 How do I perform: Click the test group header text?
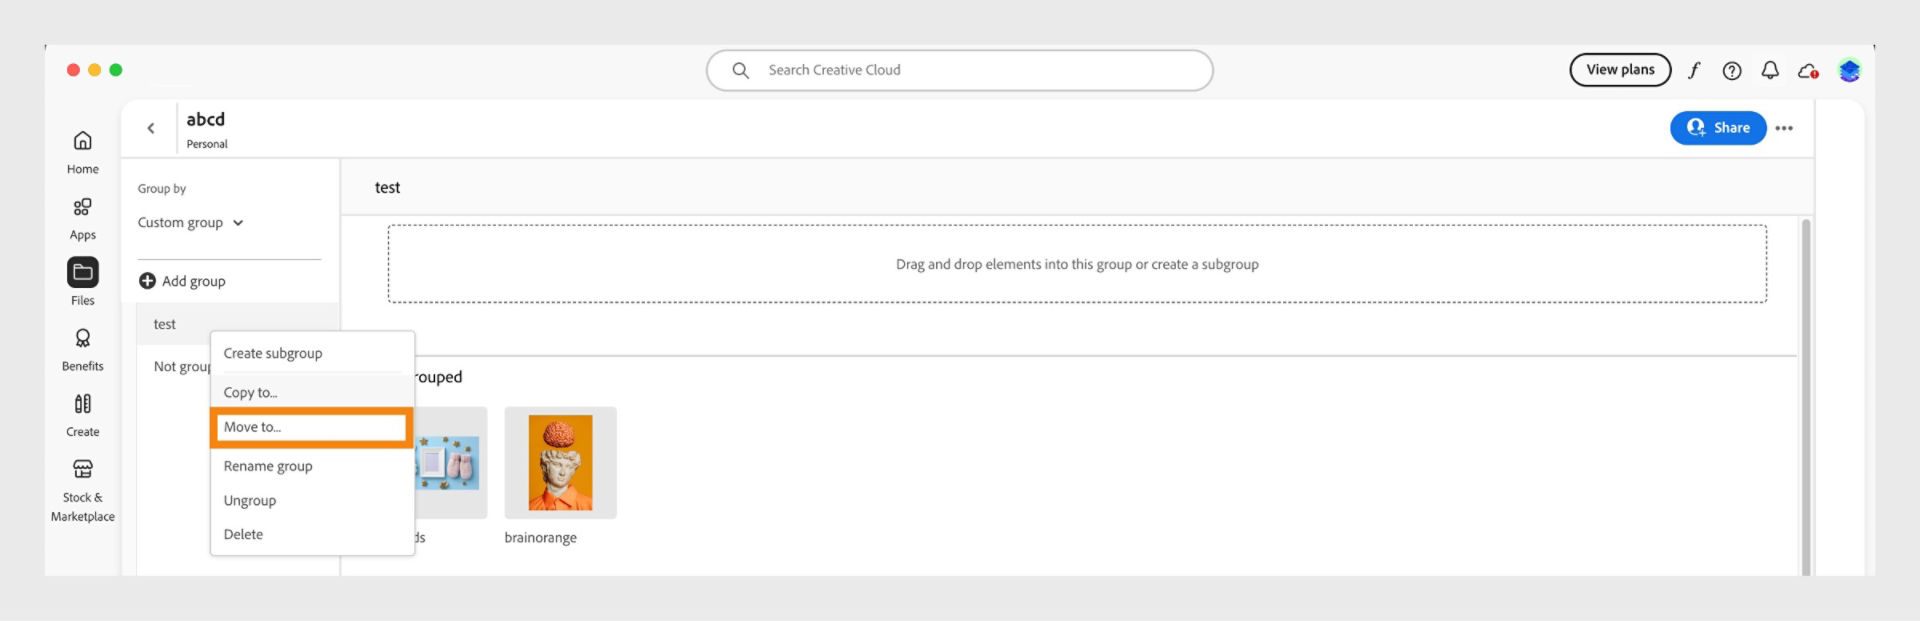pos(387,188)
